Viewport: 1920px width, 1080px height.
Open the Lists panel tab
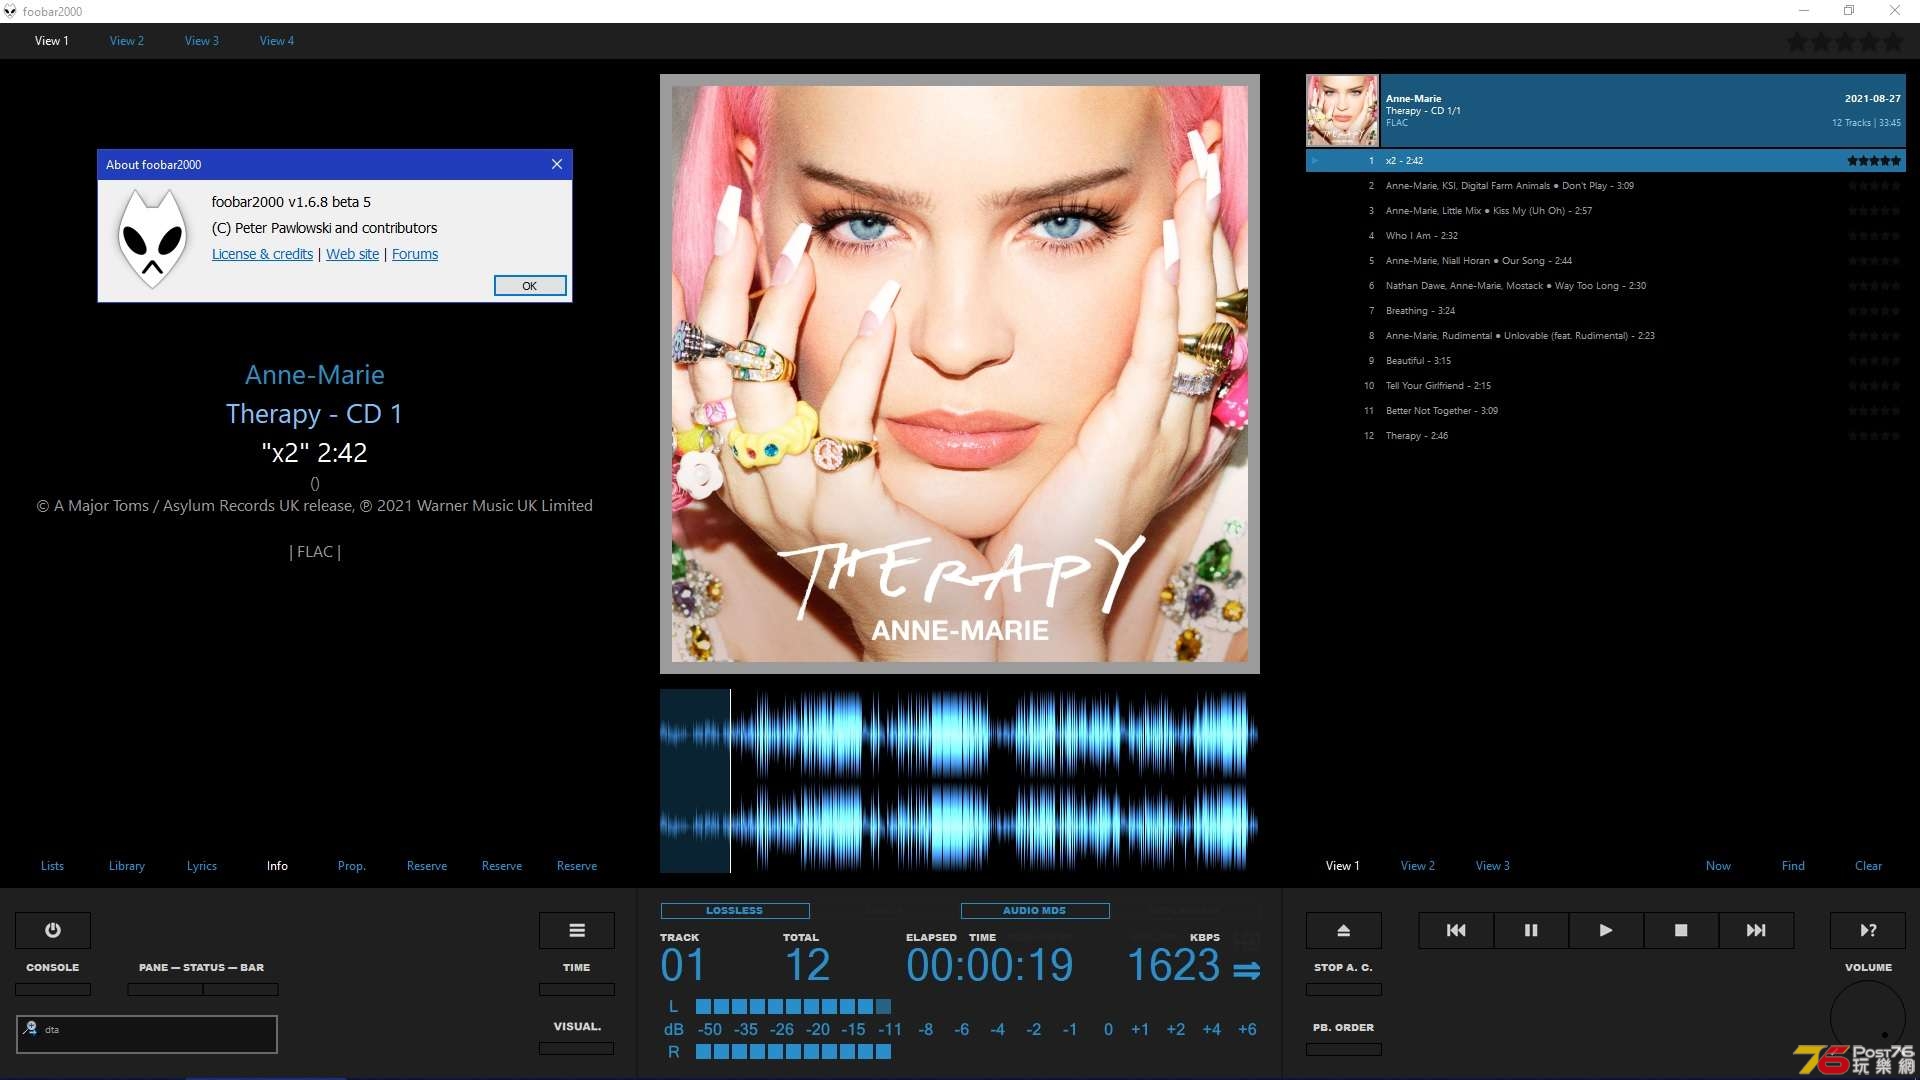(x=52, y=866)
